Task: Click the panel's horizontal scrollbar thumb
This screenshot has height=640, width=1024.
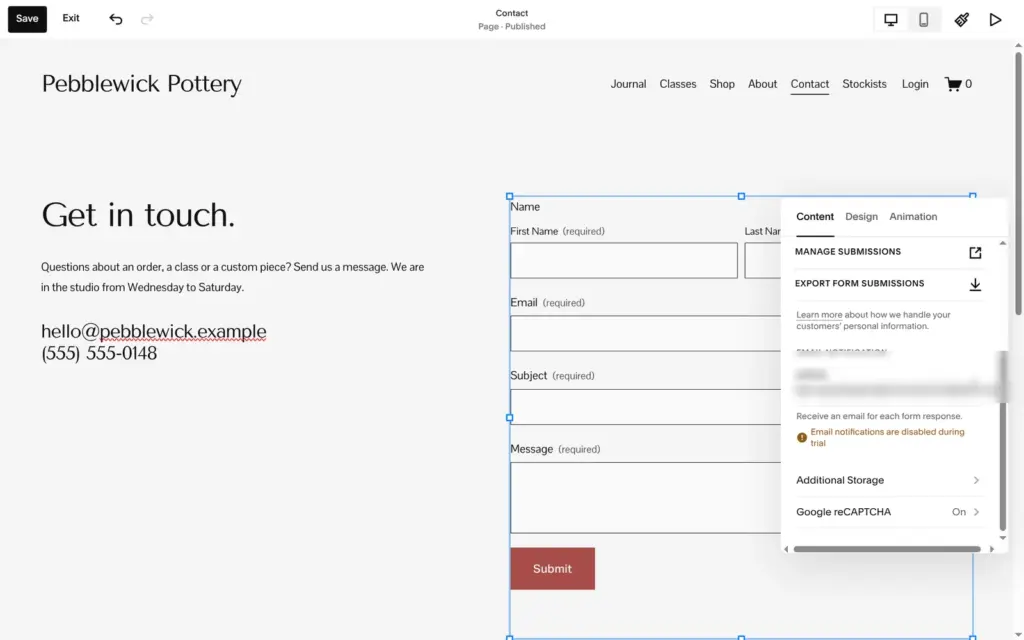Action: tap(887, 549)
